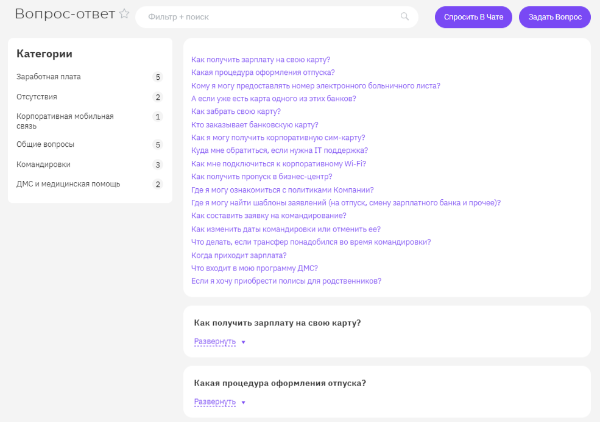
Task: Click the Задать Вопрос button
Action: point(555,17)
